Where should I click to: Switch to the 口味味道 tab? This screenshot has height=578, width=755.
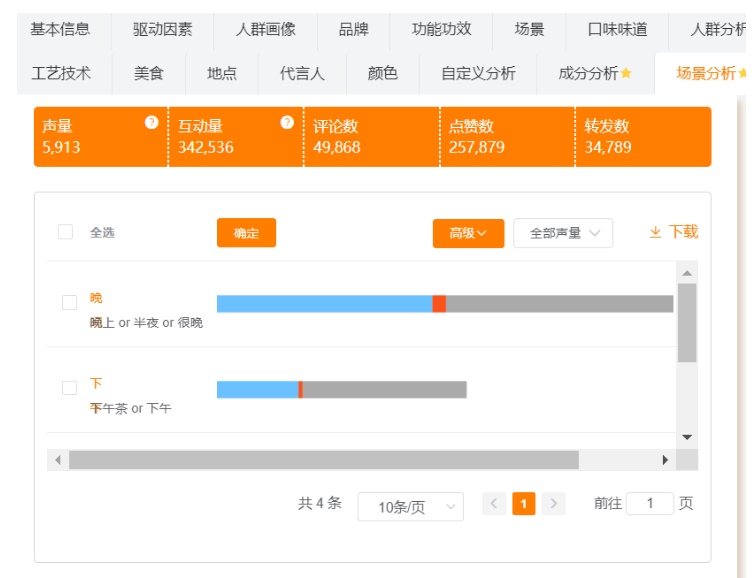(x=617, y=29)
